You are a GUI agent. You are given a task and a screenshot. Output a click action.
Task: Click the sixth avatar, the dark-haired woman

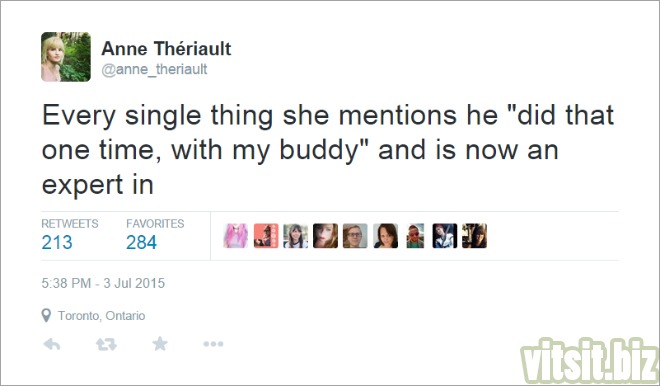386,236
